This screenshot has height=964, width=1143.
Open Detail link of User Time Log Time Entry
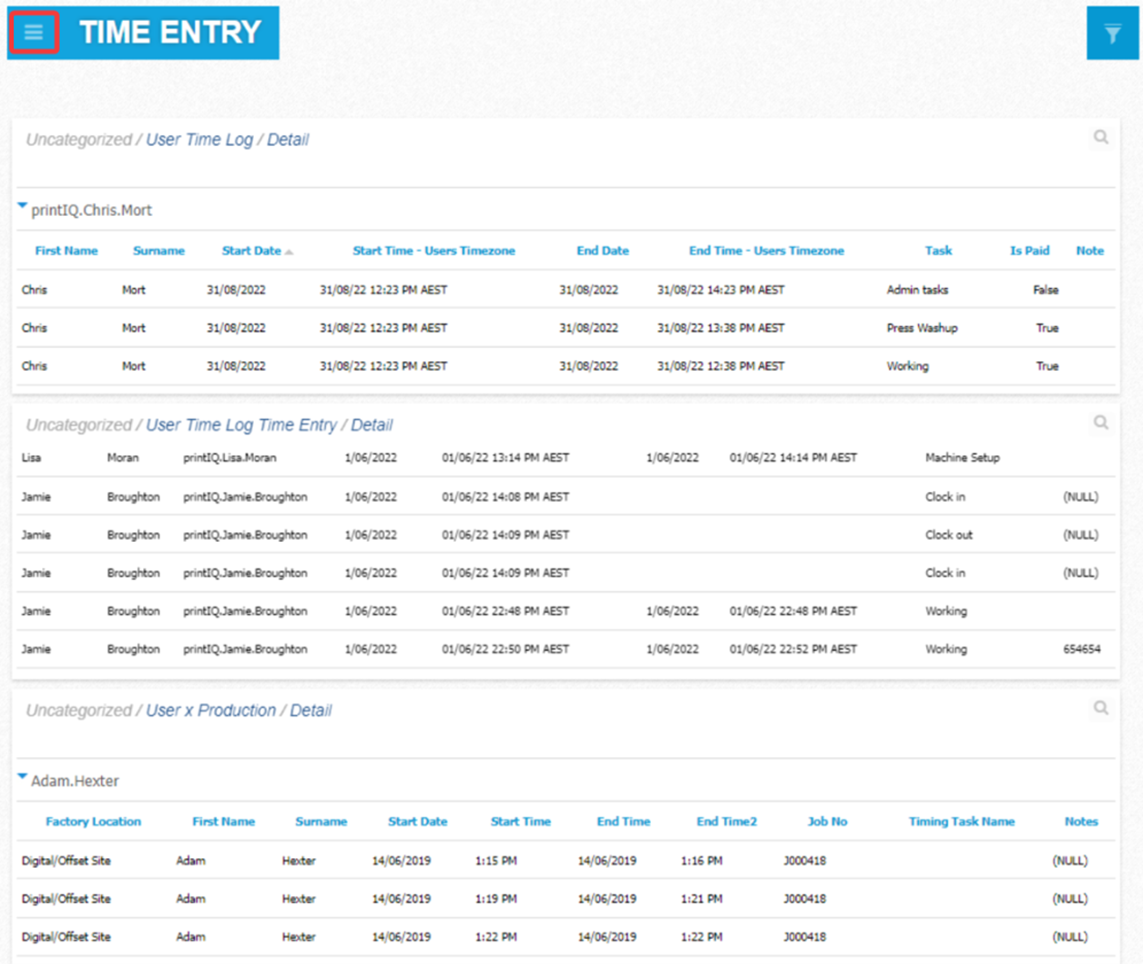pyautogui.click(x=372, y=425)
